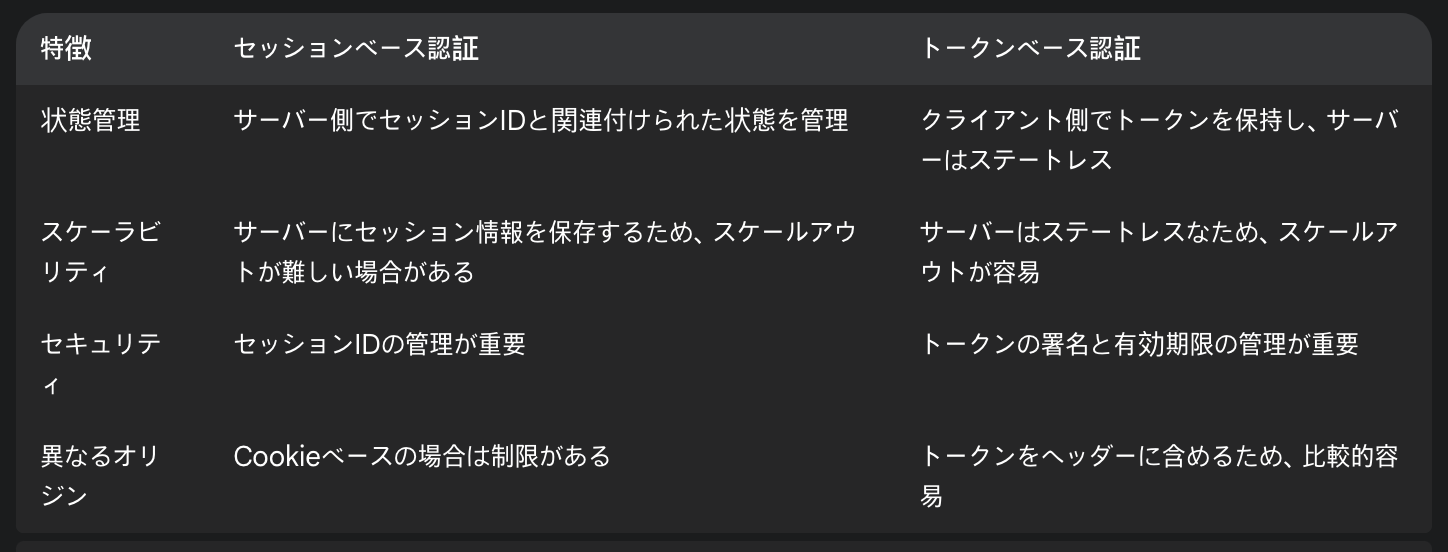The width and height of the screenshot is (1448, 552).
Task: Select the 異なるオリジン row label
Action: click(x=101, y=476)
